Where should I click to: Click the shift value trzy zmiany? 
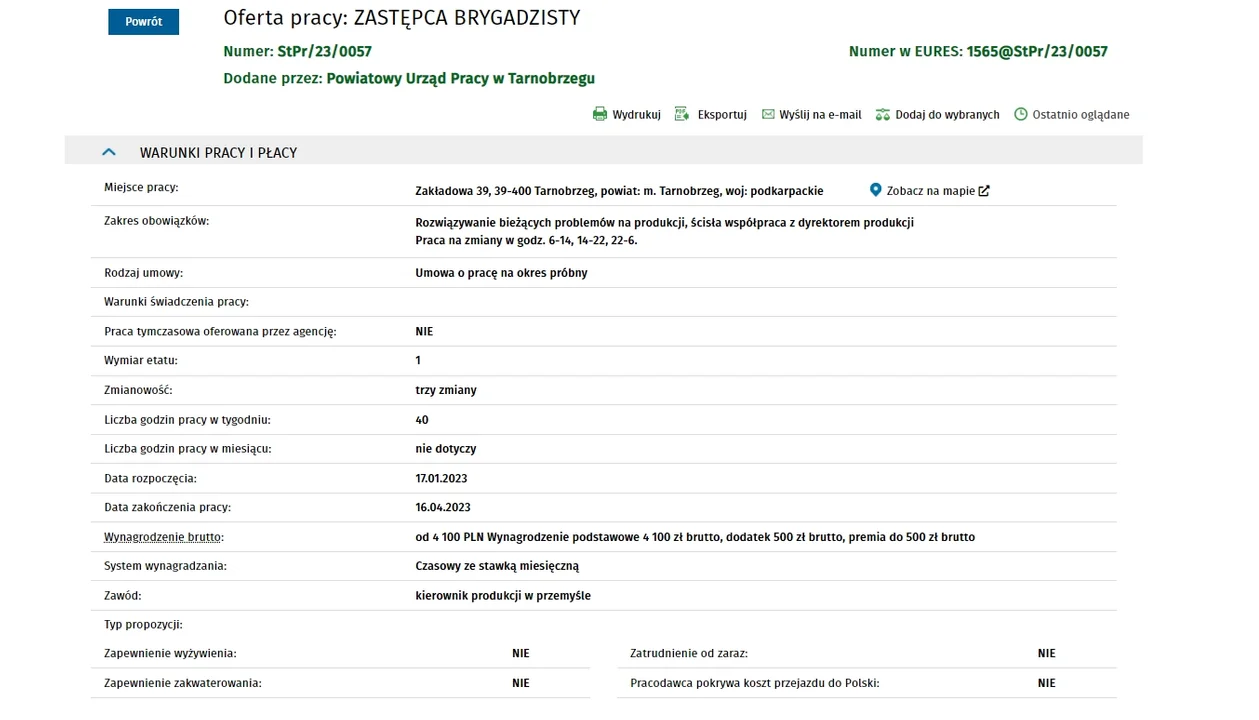click(446, 390)
